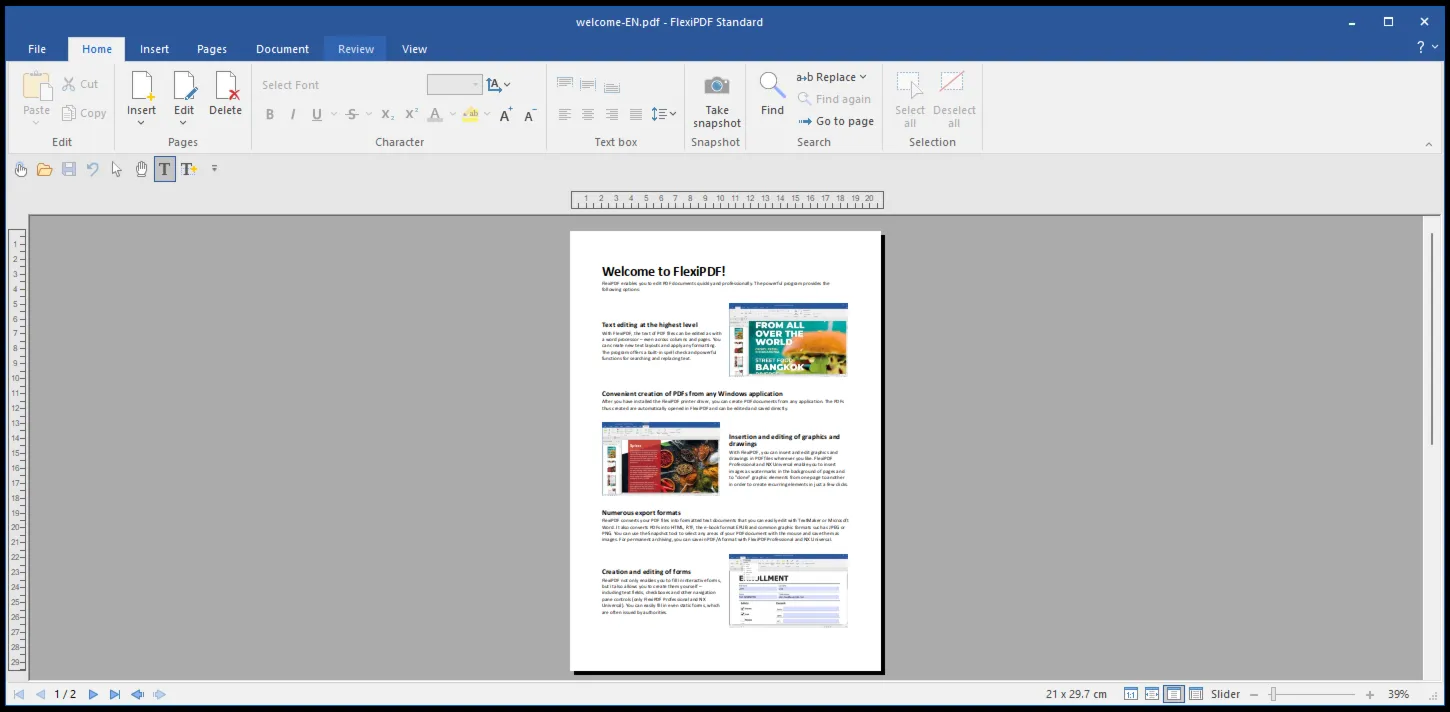Jump to the first page arrow
The height and width of the screenshot is (712, 1450).
19,694
